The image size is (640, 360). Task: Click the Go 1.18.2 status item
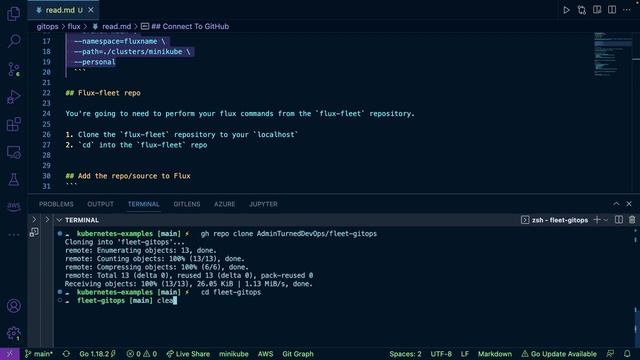[98, 354]
